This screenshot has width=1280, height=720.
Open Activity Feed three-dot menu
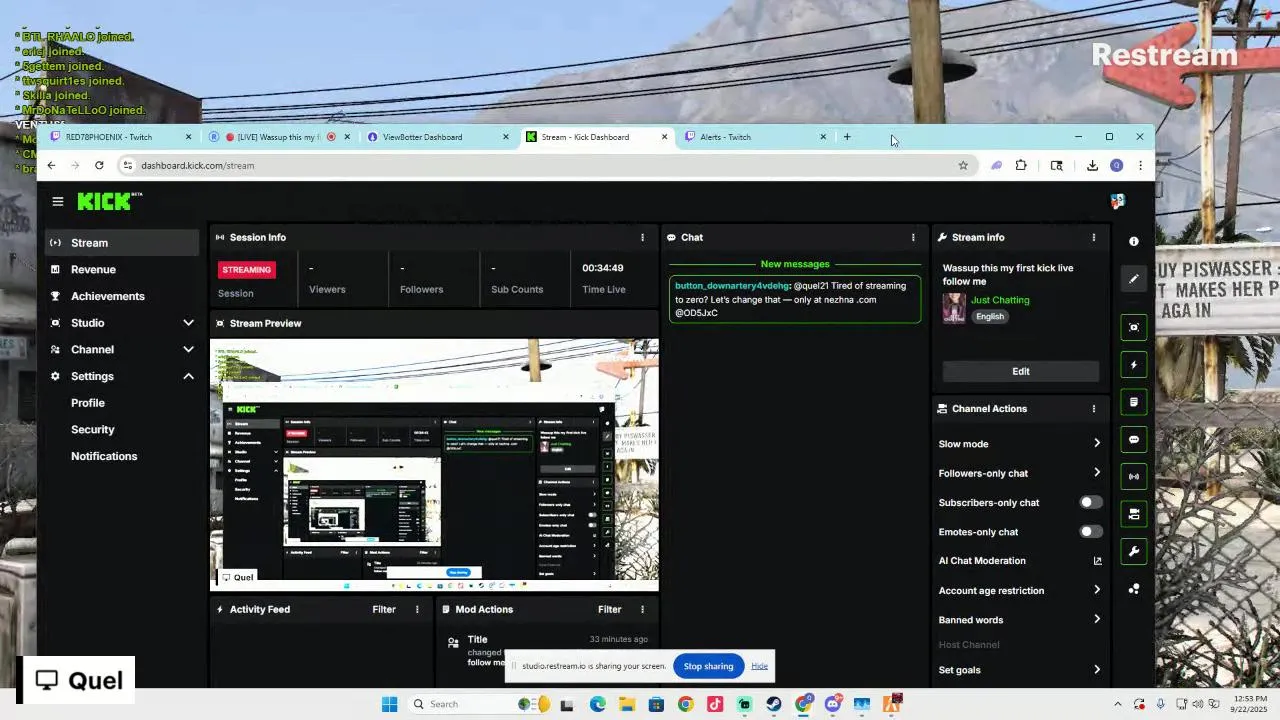(417, 609)
